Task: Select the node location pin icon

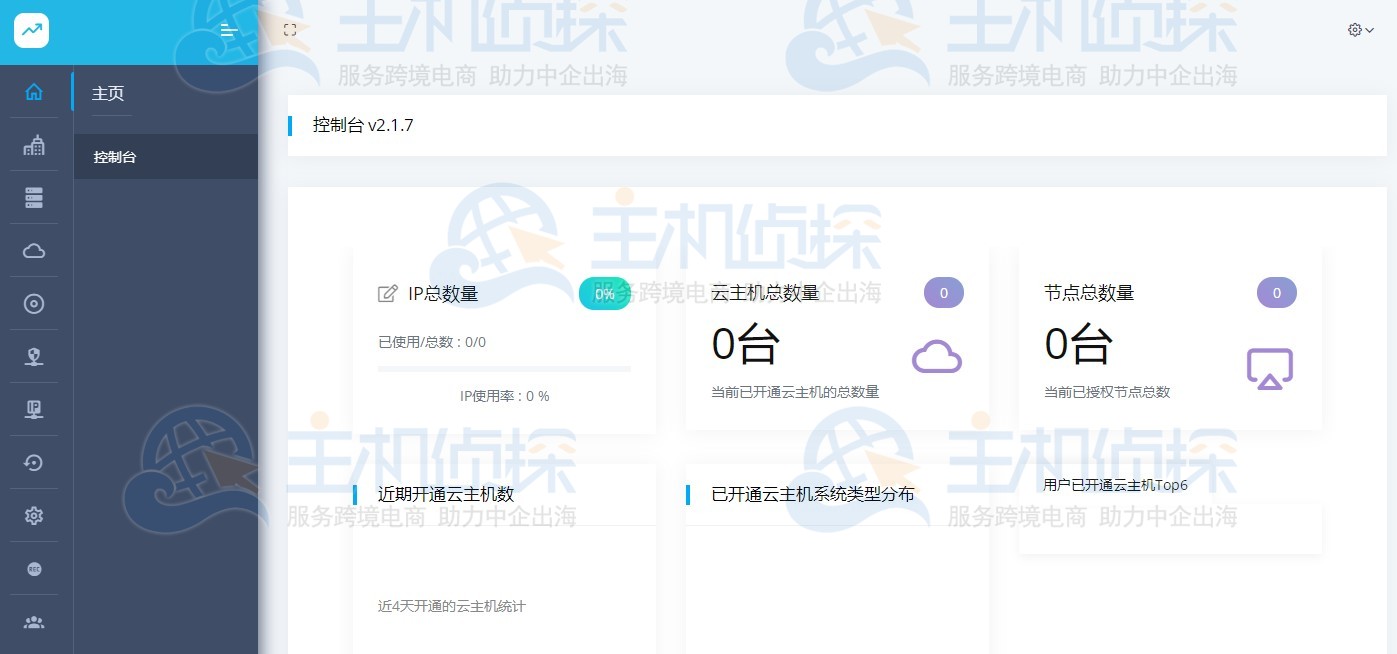Action: click(33, 356)
